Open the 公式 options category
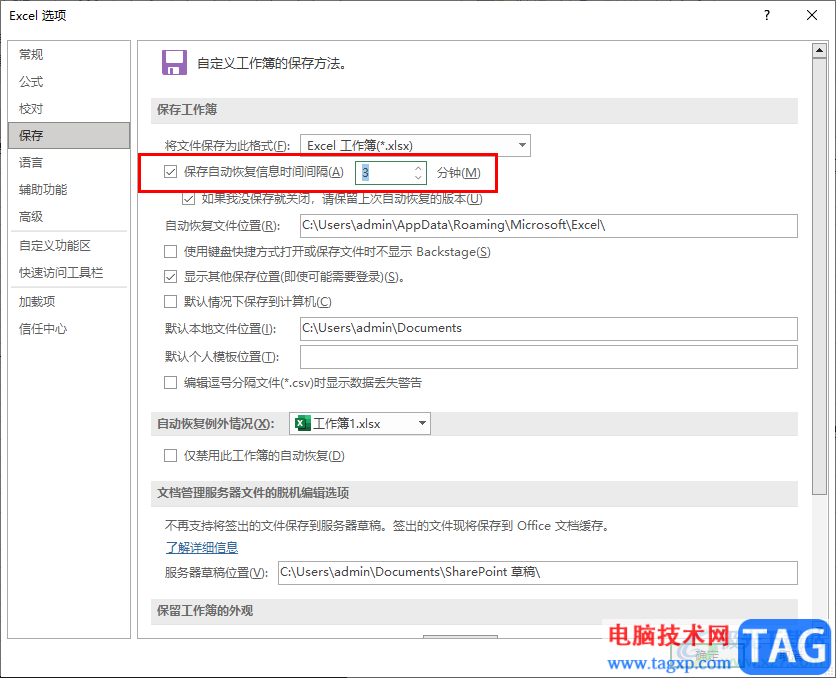This screenshot has height=678, width=836. coord(69,82)
